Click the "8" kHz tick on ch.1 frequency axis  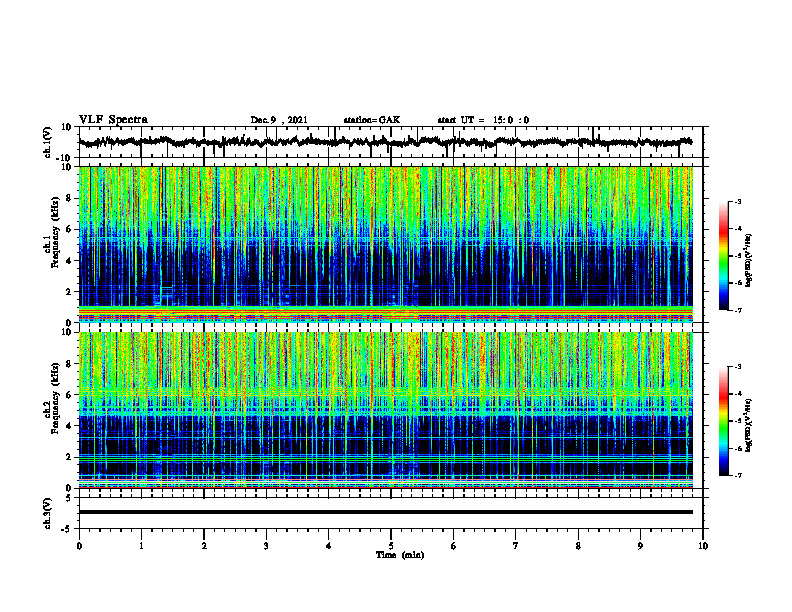click(70, 198)
